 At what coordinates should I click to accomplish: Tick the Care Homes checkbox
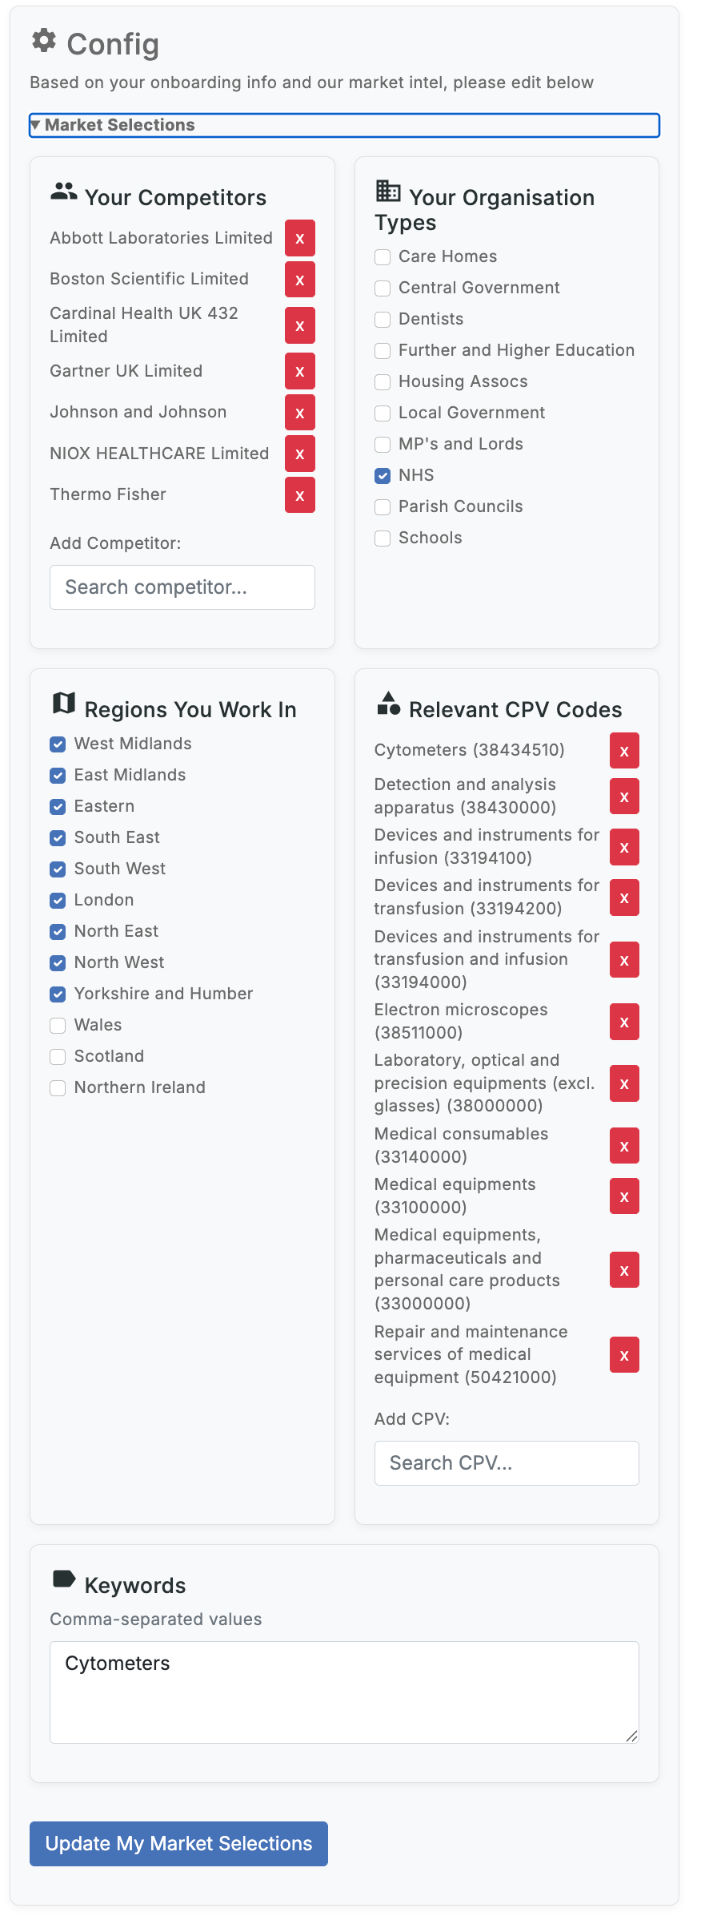coord(382,257)
